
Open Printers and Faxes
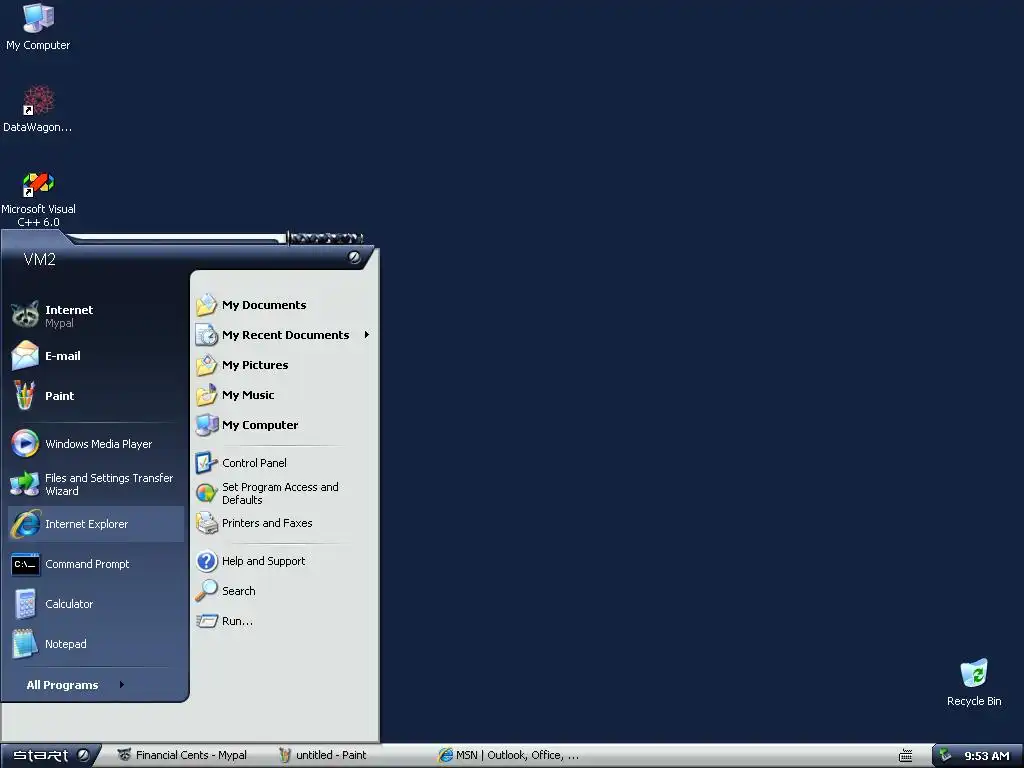(x=284, y=523)
